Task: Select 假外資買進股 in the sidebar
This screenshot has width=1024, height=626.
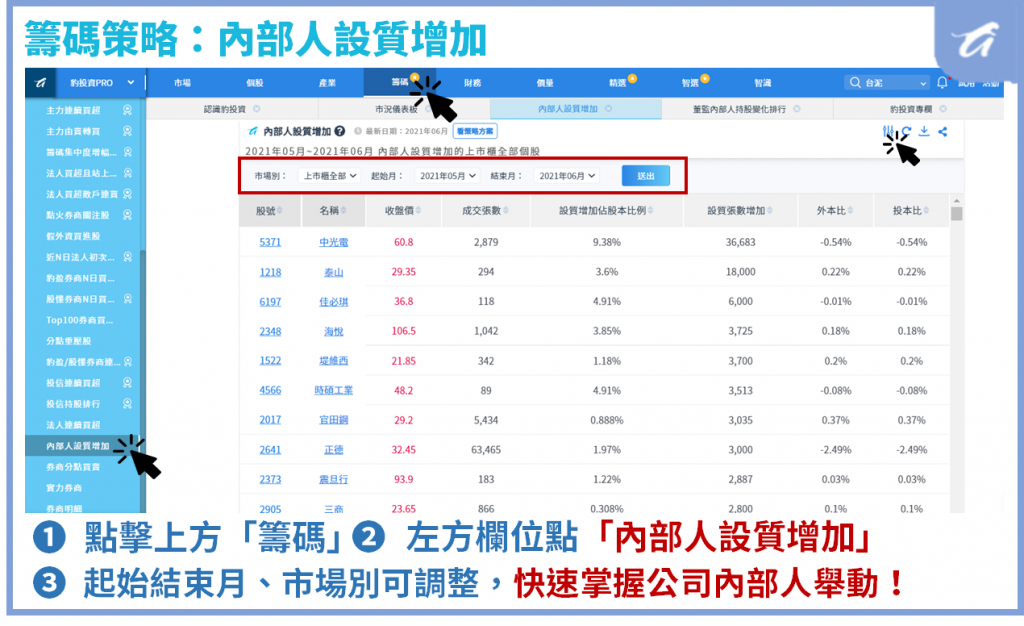Action: pyautogui.click(x=73, y=236)
